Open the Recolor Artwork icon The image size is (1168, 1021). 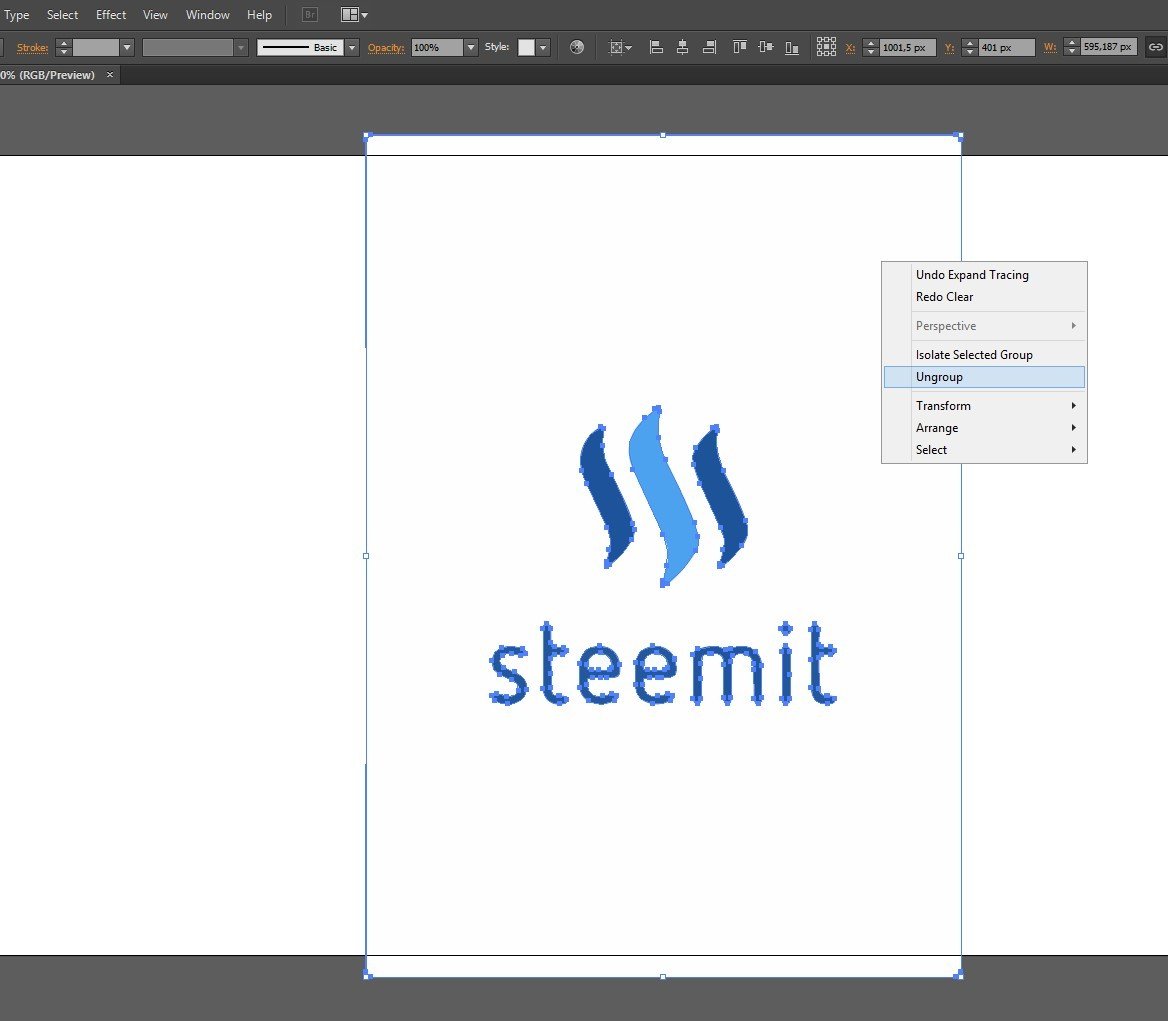click(577, 47)
